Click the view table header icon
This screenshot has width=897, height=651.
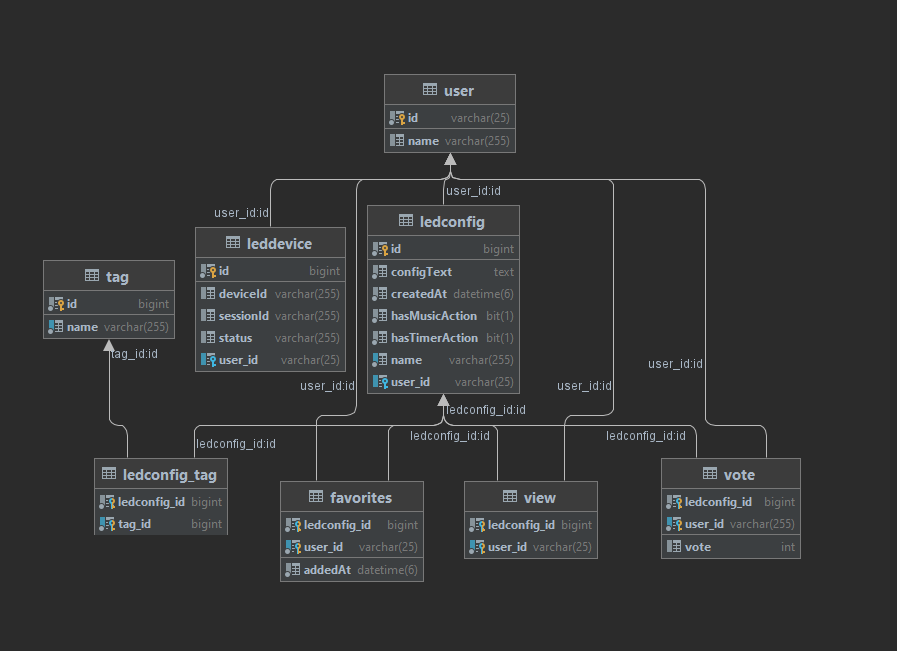(510, 497)
